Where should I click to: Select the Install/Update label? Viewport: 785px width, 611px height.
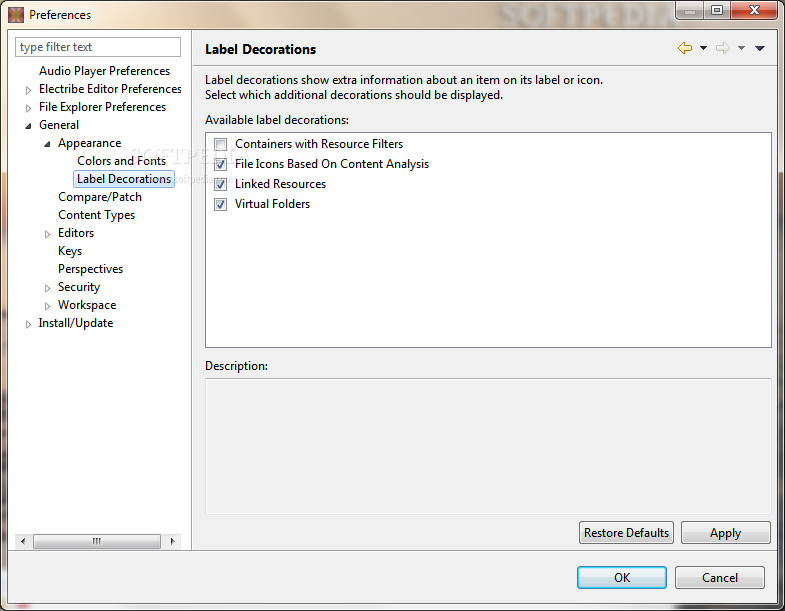pyautogui.click(x=76, y=323)
